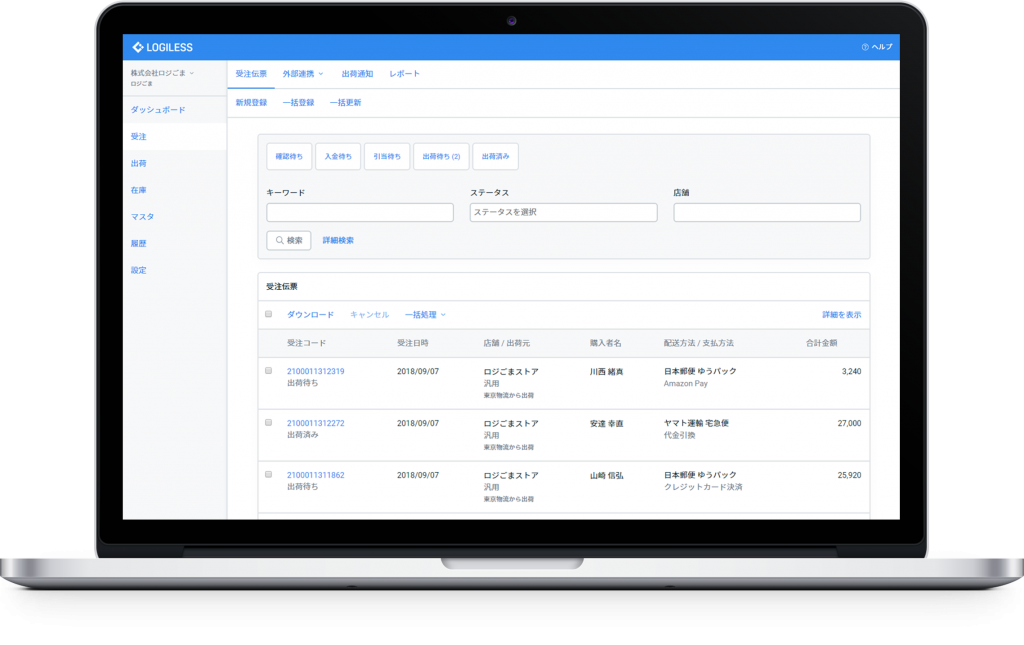Click ヤマト運輸 宅急便 delivery text
The image size is (1024, 645).
(696, 423)
